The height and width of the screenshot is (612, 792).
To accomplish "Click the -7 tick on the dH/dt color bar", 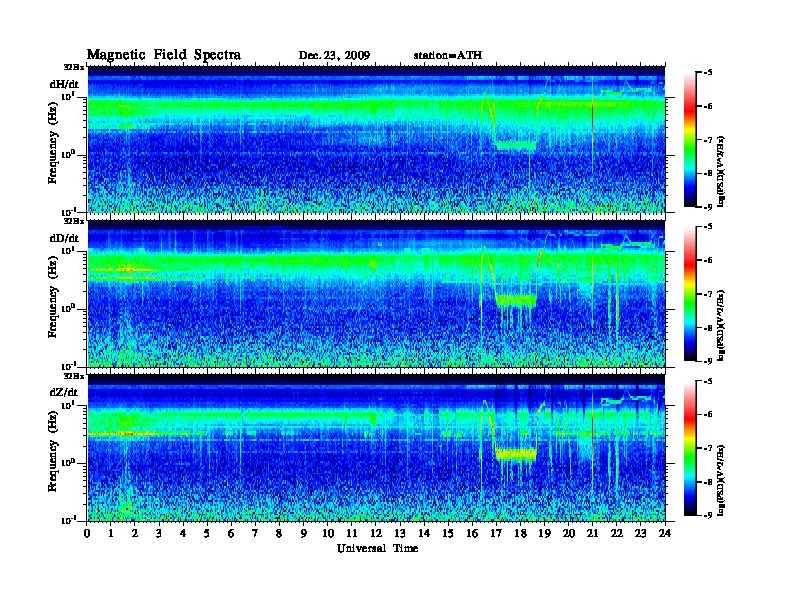I will click(708, 140).
